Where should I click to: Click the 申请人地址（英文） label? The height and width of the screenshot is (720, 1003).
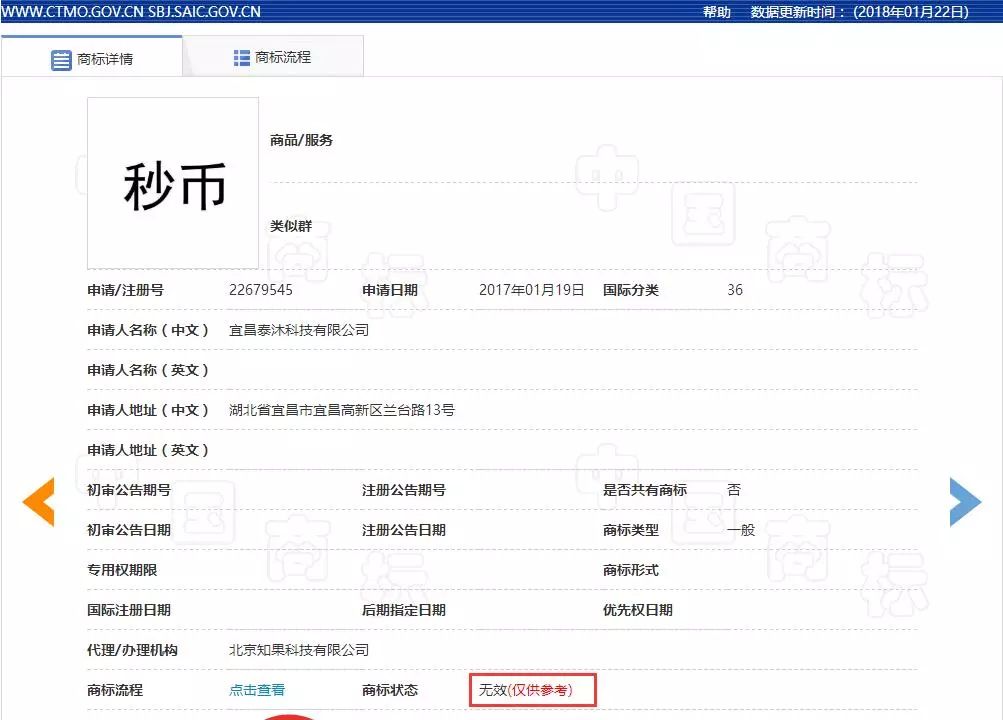[148, 450]
